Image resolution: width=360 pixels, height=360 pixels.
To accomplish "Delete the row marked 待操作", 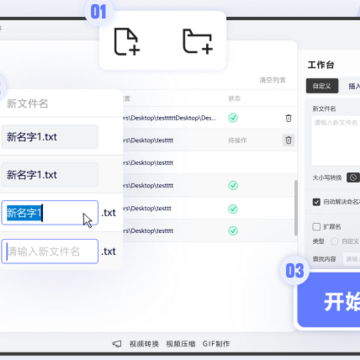I will click(x=289, y=140).
